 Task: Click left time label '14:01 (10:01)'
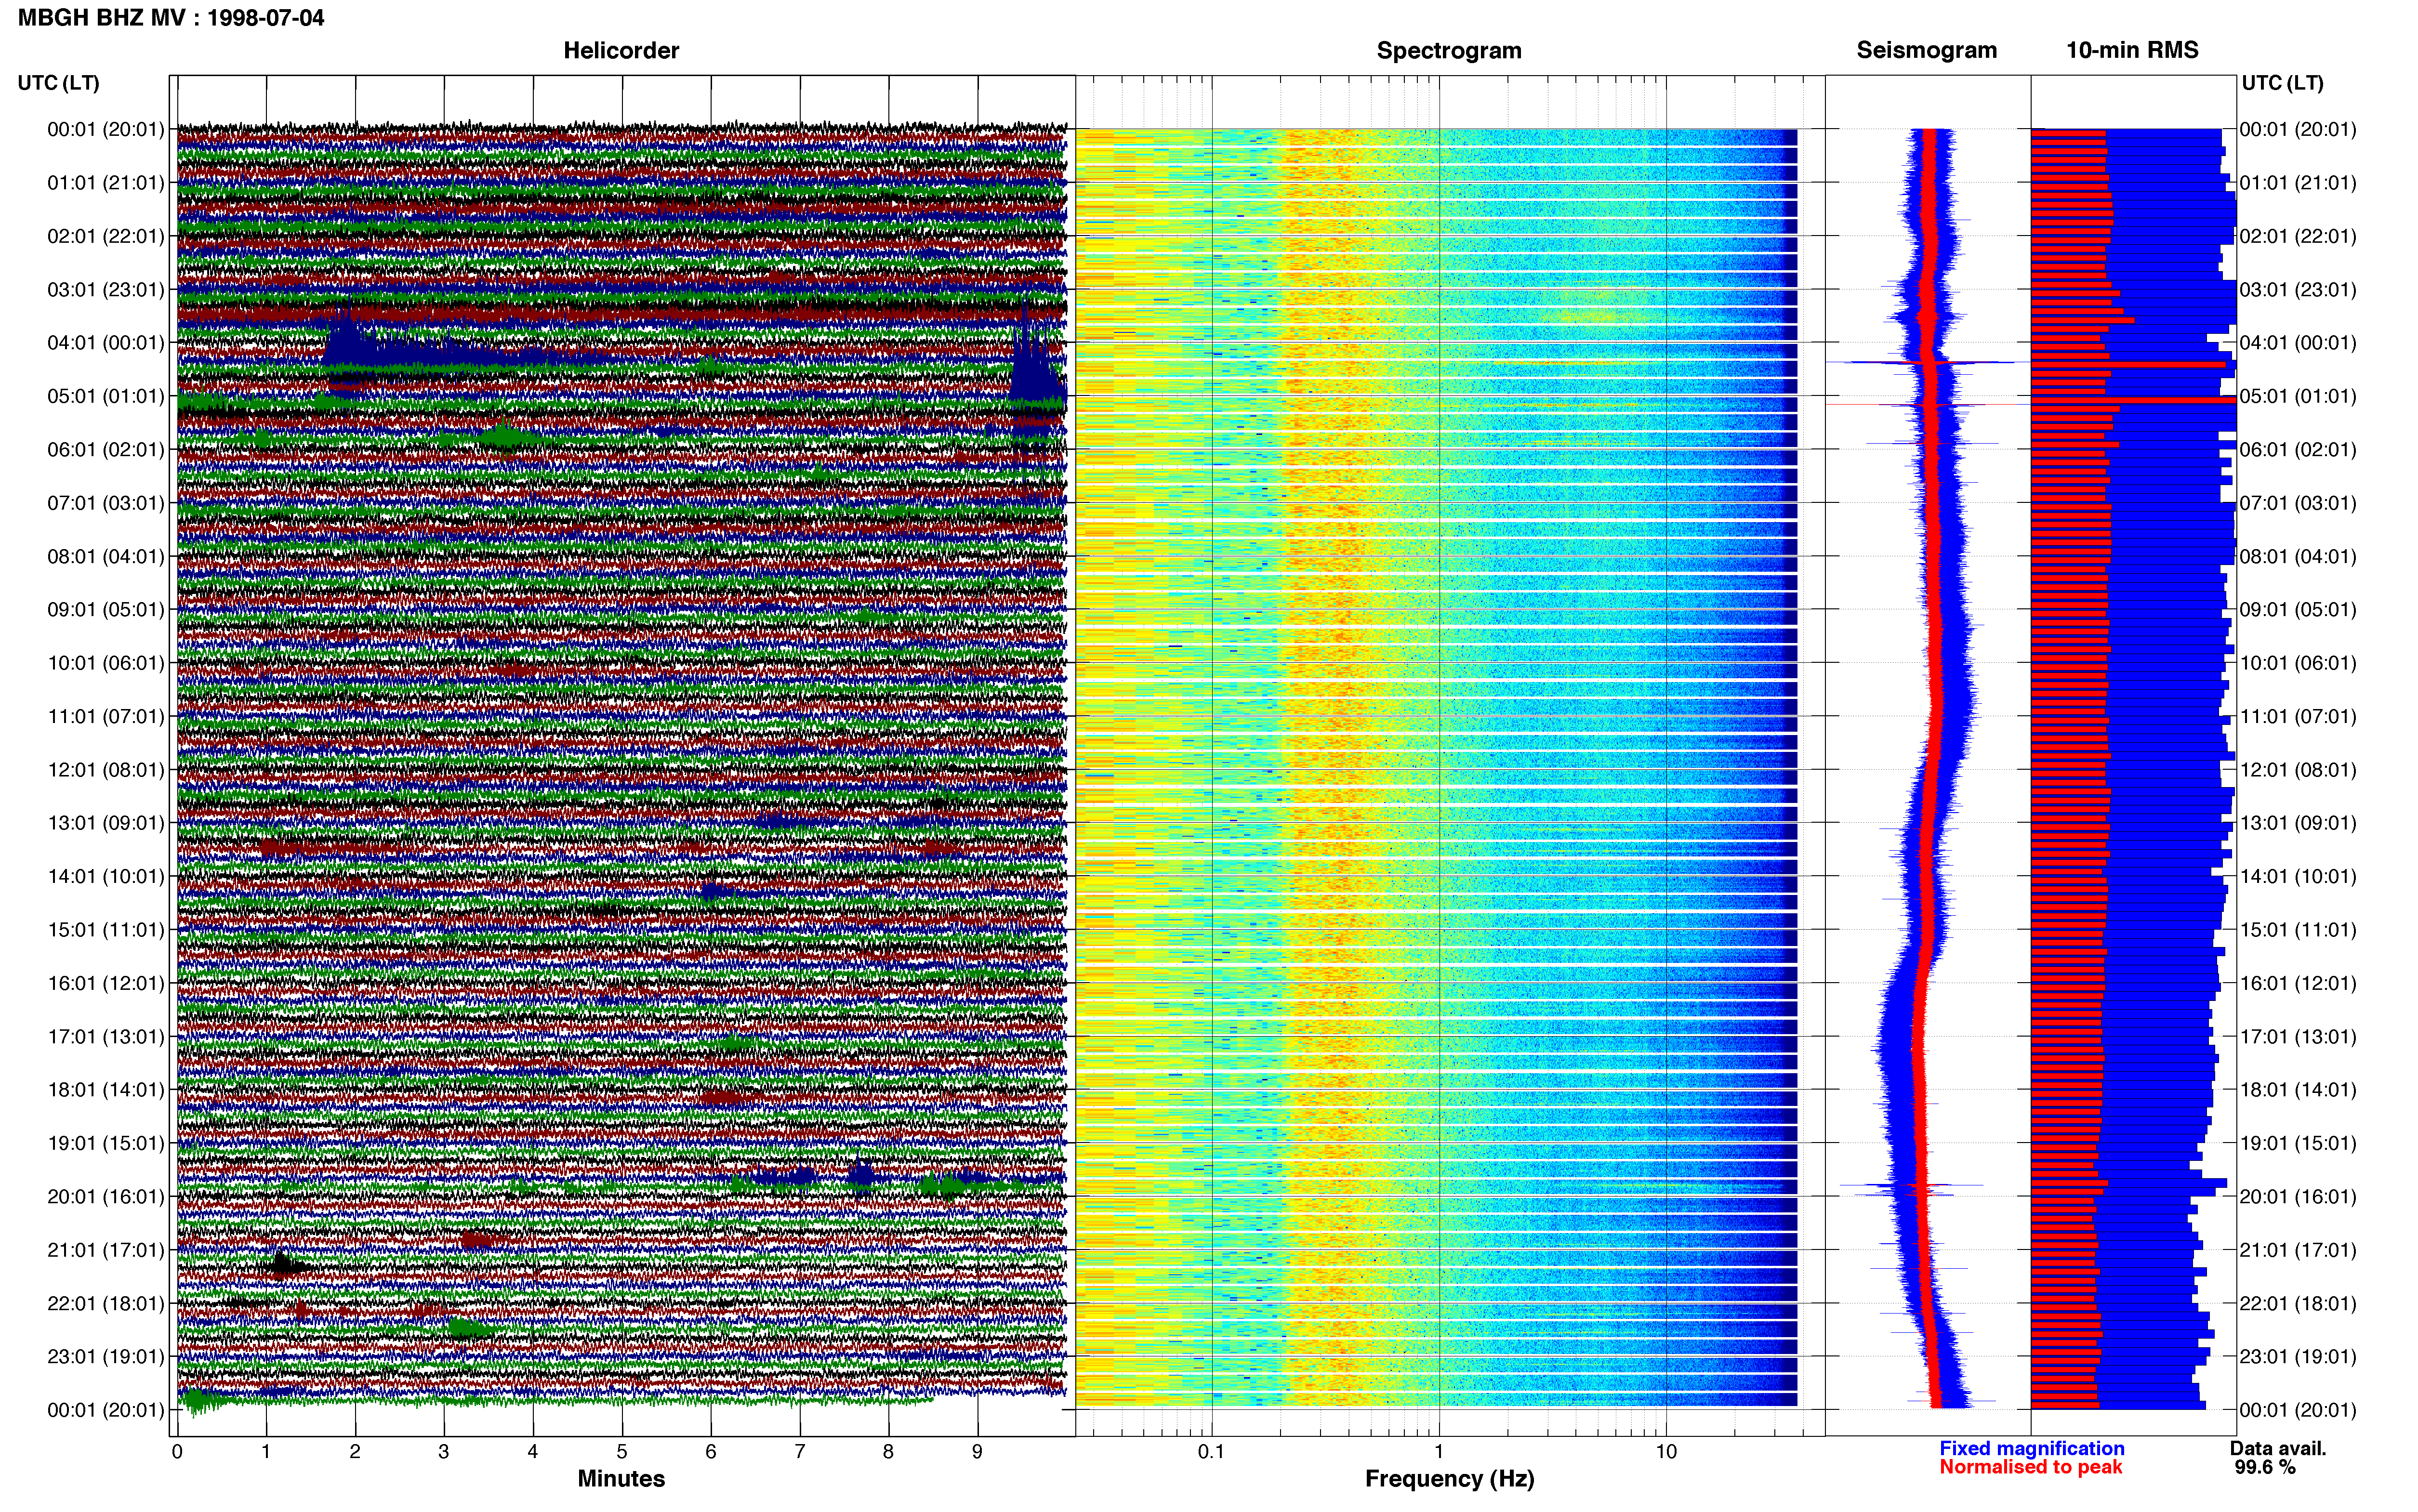[105, 876]
